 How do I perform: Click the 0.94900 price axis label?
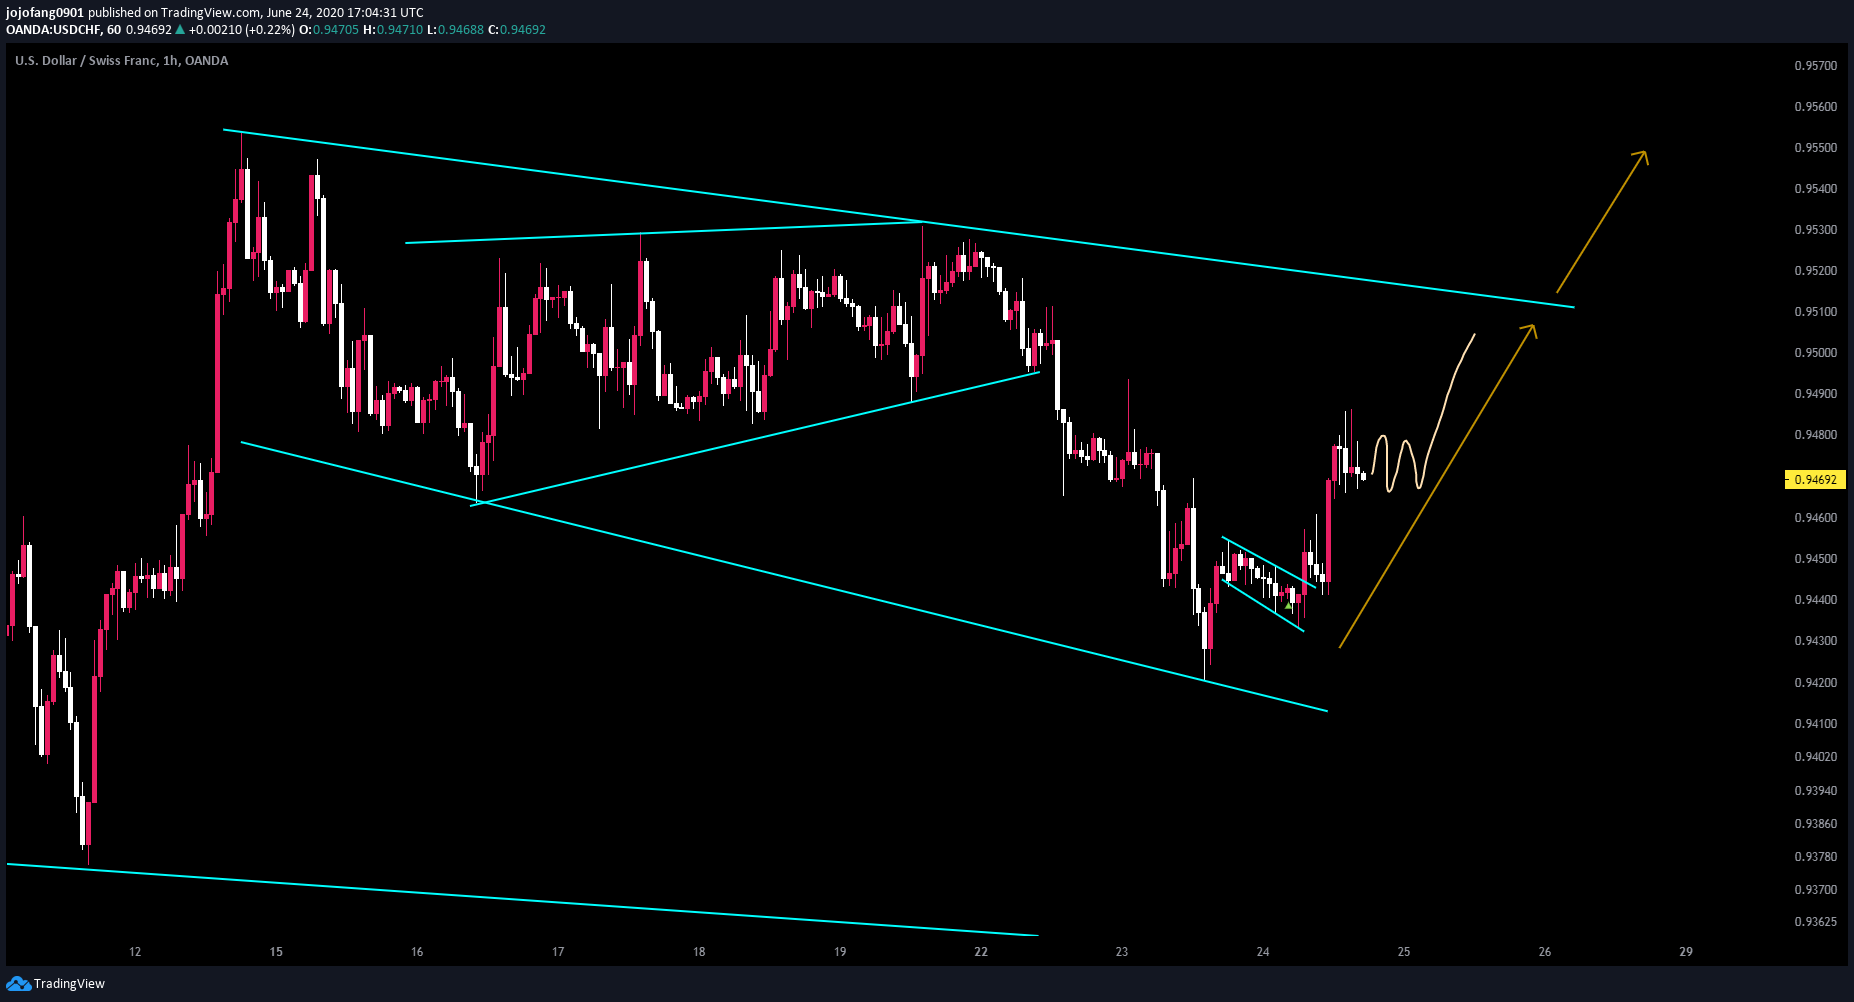(1816, 394)
